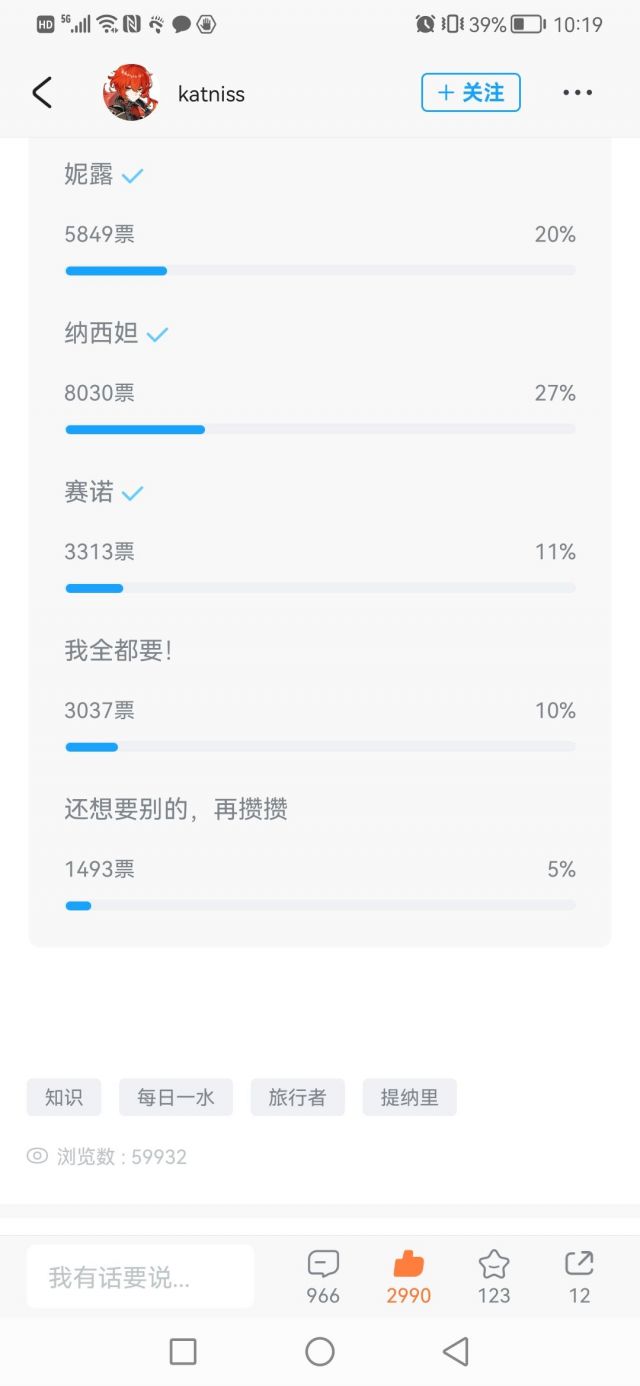Open the three-dot more options menu
This screenshot has width=640, height=1386.
pyautogui.click(x=577, y=93)
